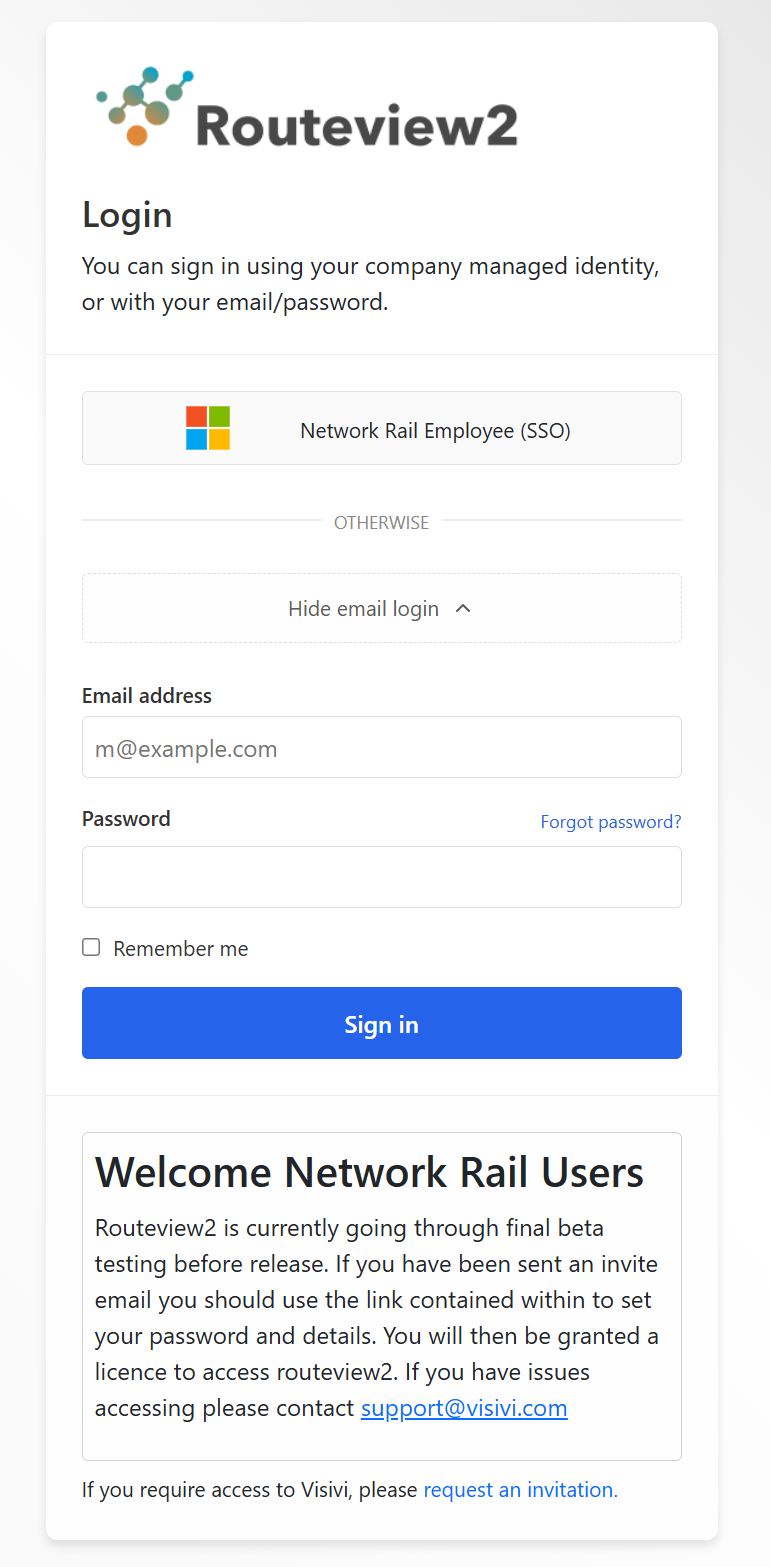Click the support@visivi.com email link

464,1408
